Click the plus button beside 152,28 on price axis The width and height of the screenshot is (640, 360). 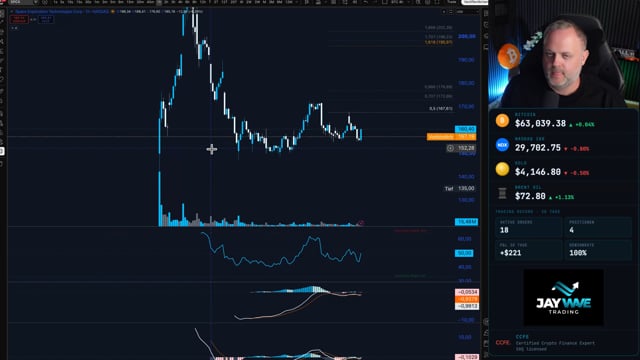click(x=450, y=148)
